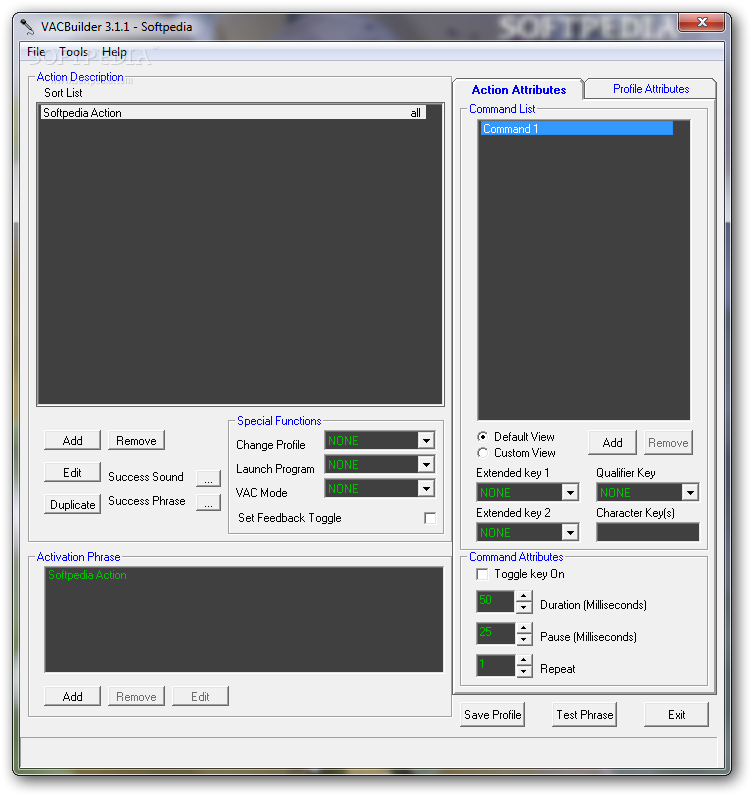Click the VACBuilder microphone icon in title bar
The width and height of the screenshot is (752, 796).
(26, 26)
